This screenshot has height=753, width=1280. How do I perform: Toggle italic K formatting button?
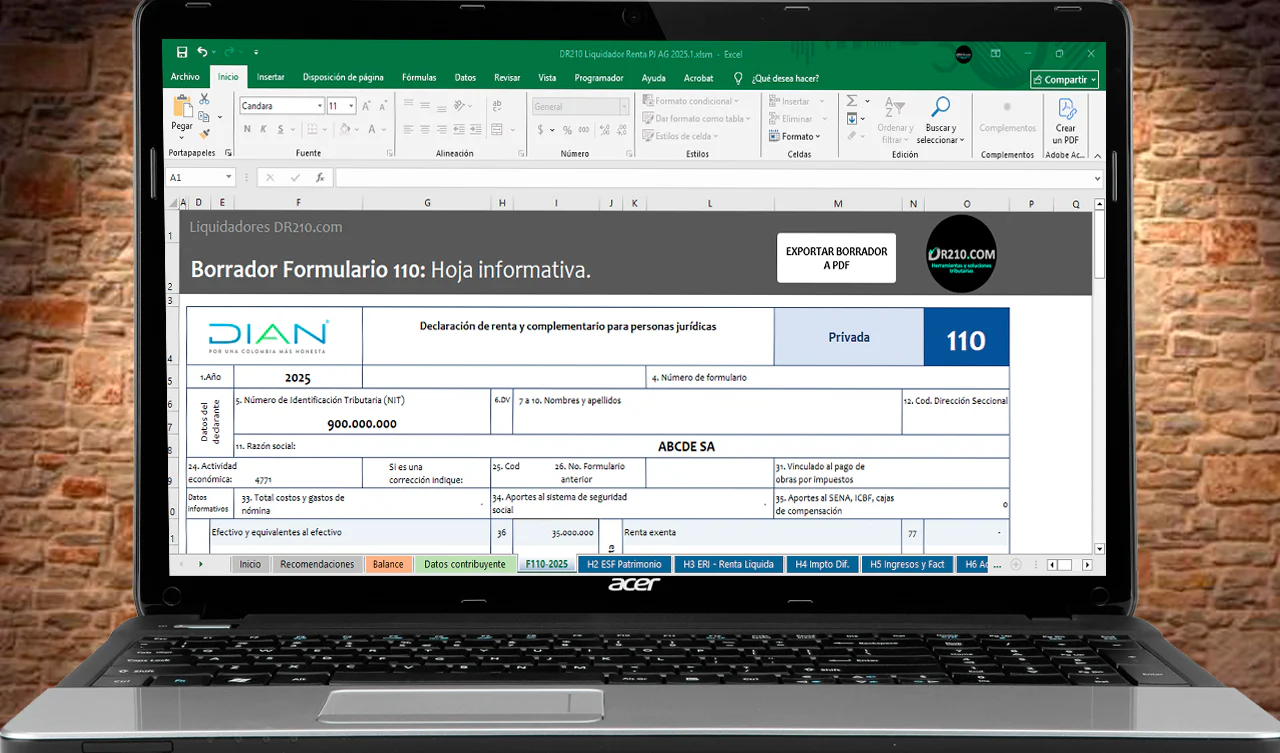[262, 129]
